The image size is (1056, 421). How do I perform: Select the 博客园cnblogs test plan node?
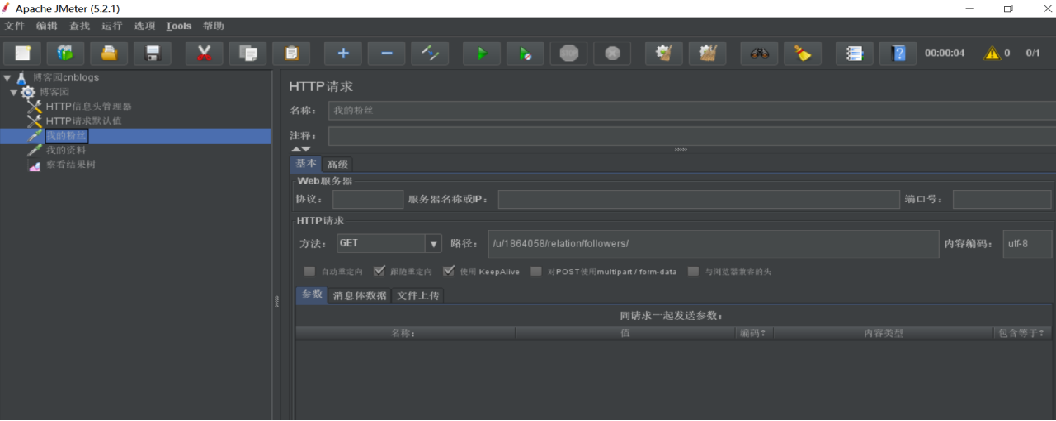[x=65, y=77]
